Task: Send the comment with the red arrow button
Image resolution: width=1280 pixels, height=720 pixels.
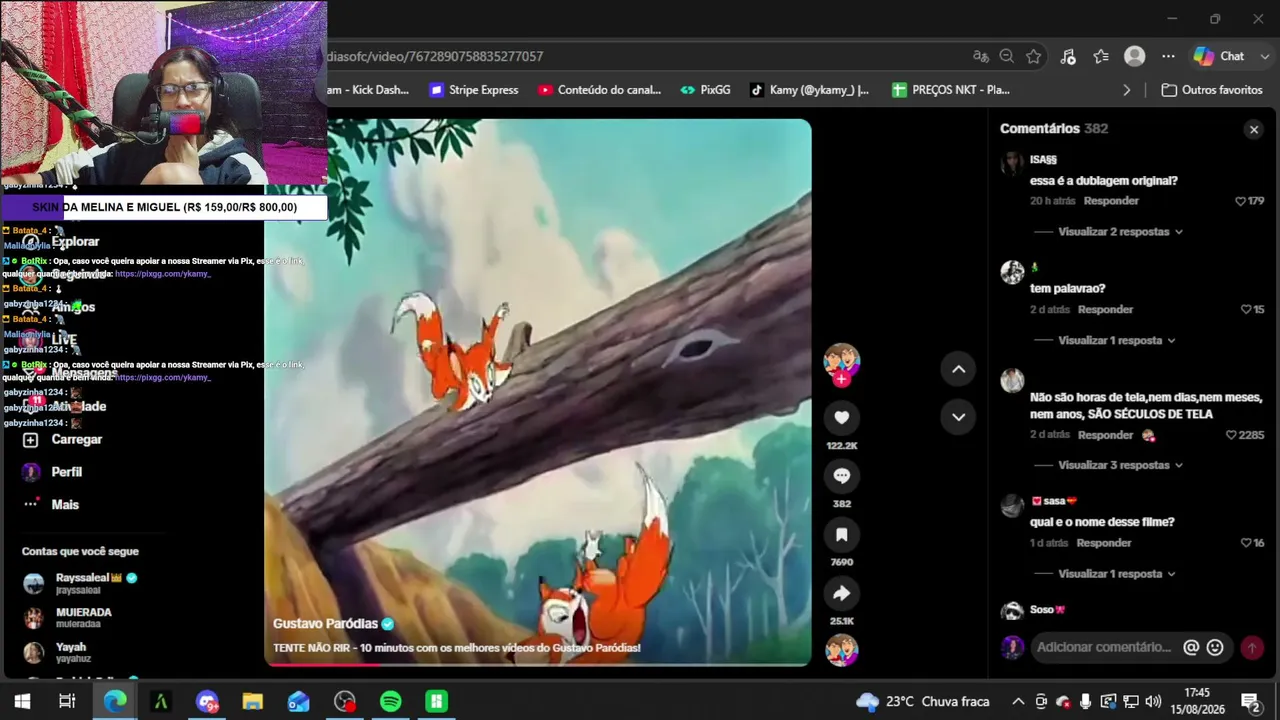Action: click(x=1251, y=648)
